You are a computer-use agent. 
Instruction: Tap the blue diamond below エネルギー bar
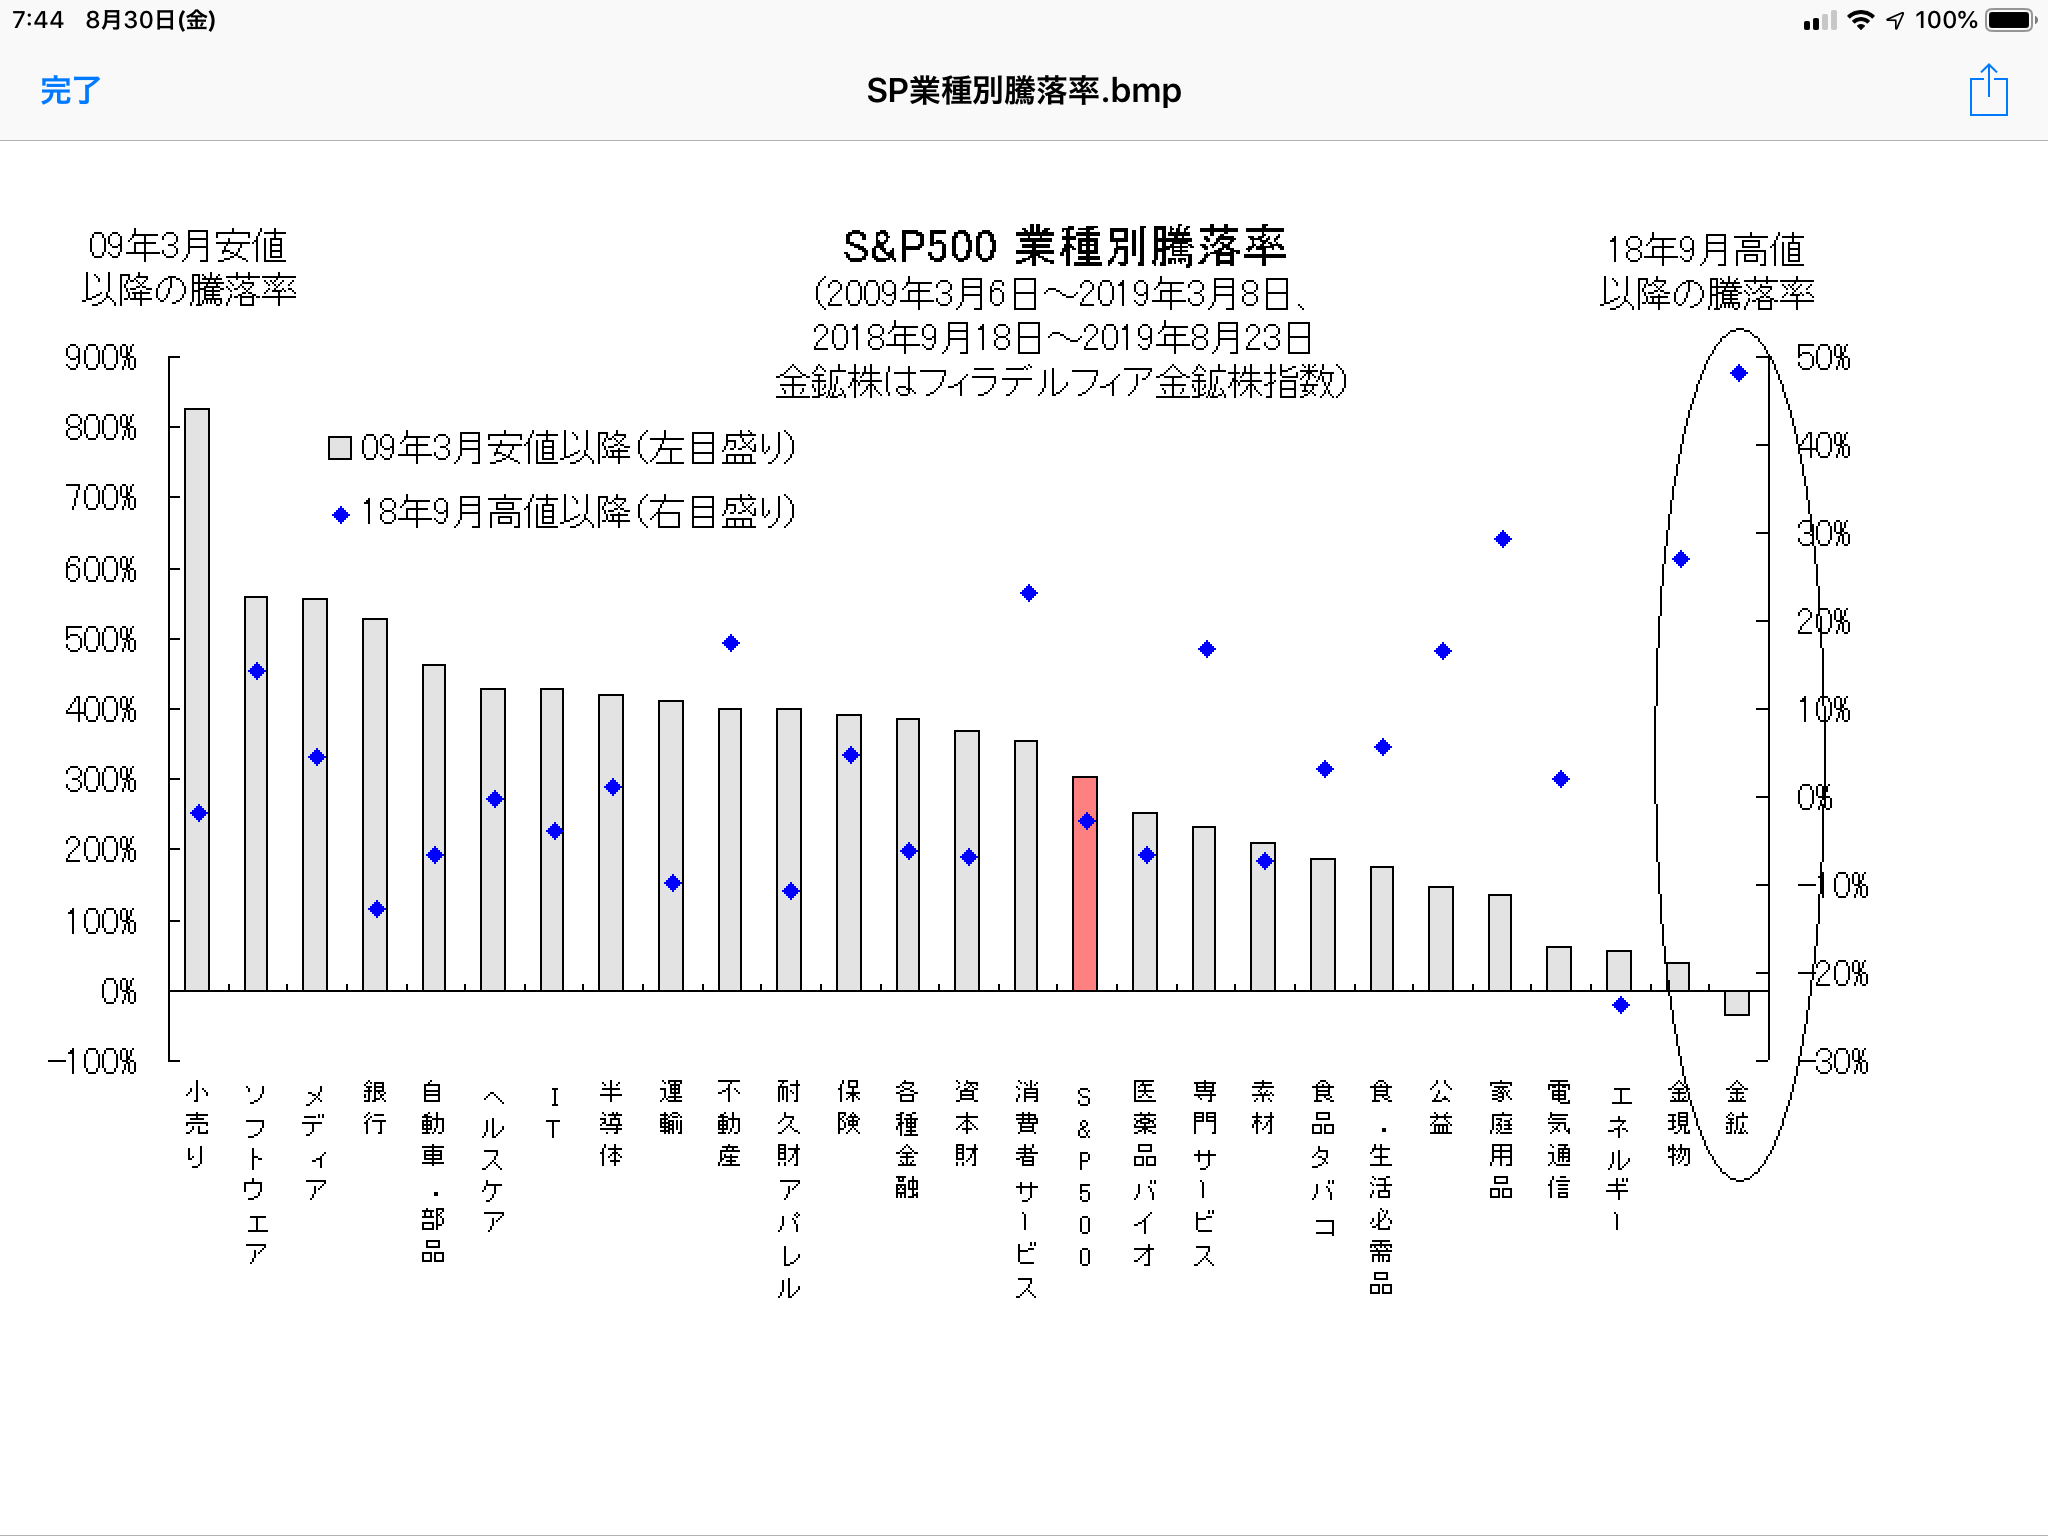tap(1621, 1005)
